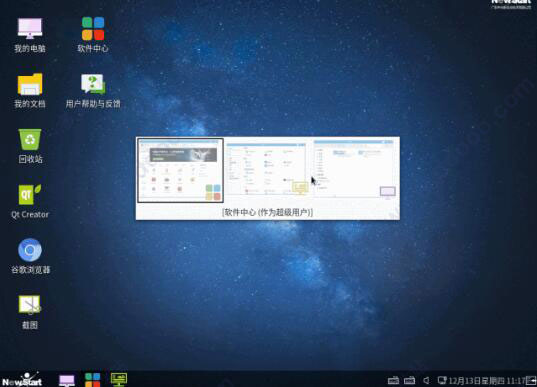This screenshot has width=537, height=387.
Task: Select the rightmost file manager thumbnail in switcher
Action: tap(355, 168)
